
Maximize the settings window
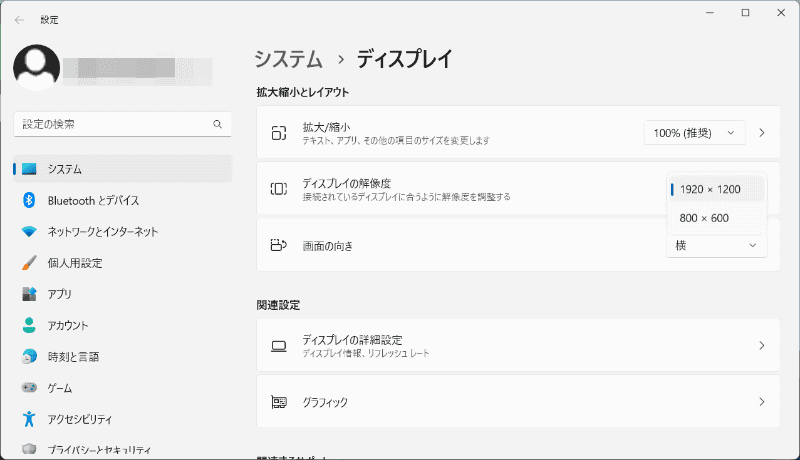745,13
